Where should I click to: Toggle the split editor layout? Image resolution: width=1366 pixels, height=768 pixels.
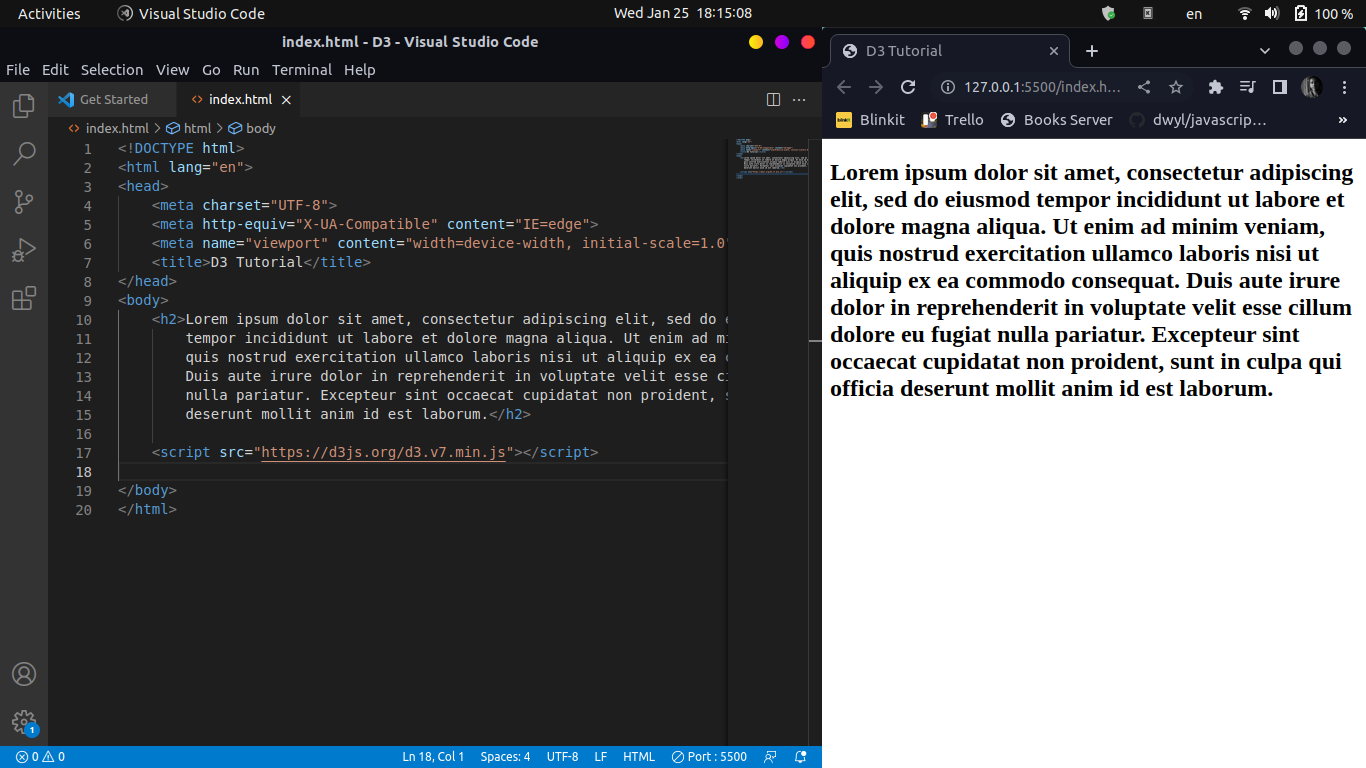click(x=773, y=99)
